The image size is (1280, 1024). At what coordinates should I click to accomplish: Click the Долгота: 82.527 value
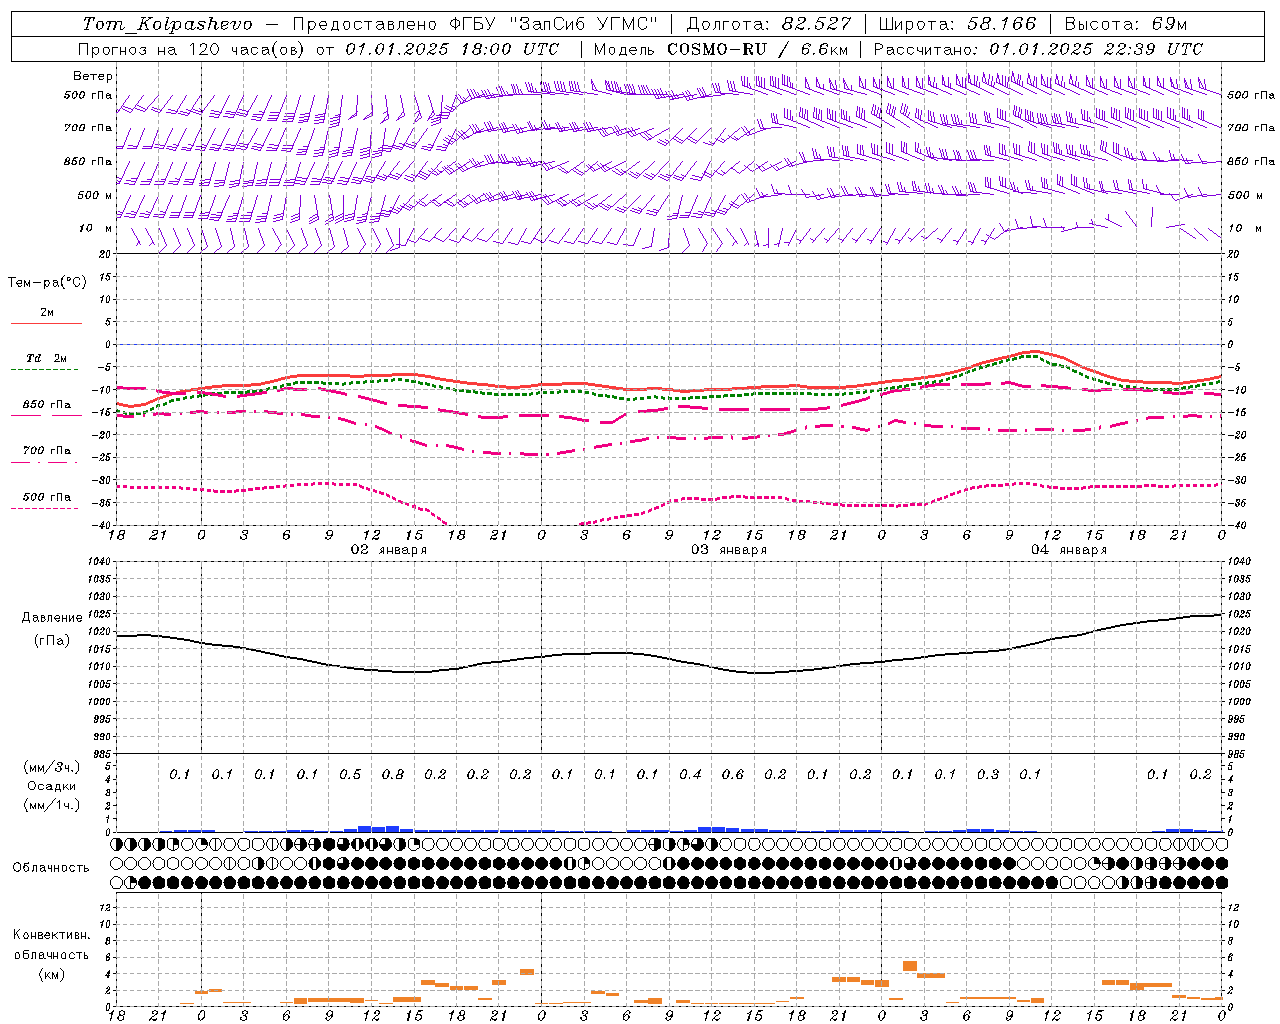click(769, 24)
